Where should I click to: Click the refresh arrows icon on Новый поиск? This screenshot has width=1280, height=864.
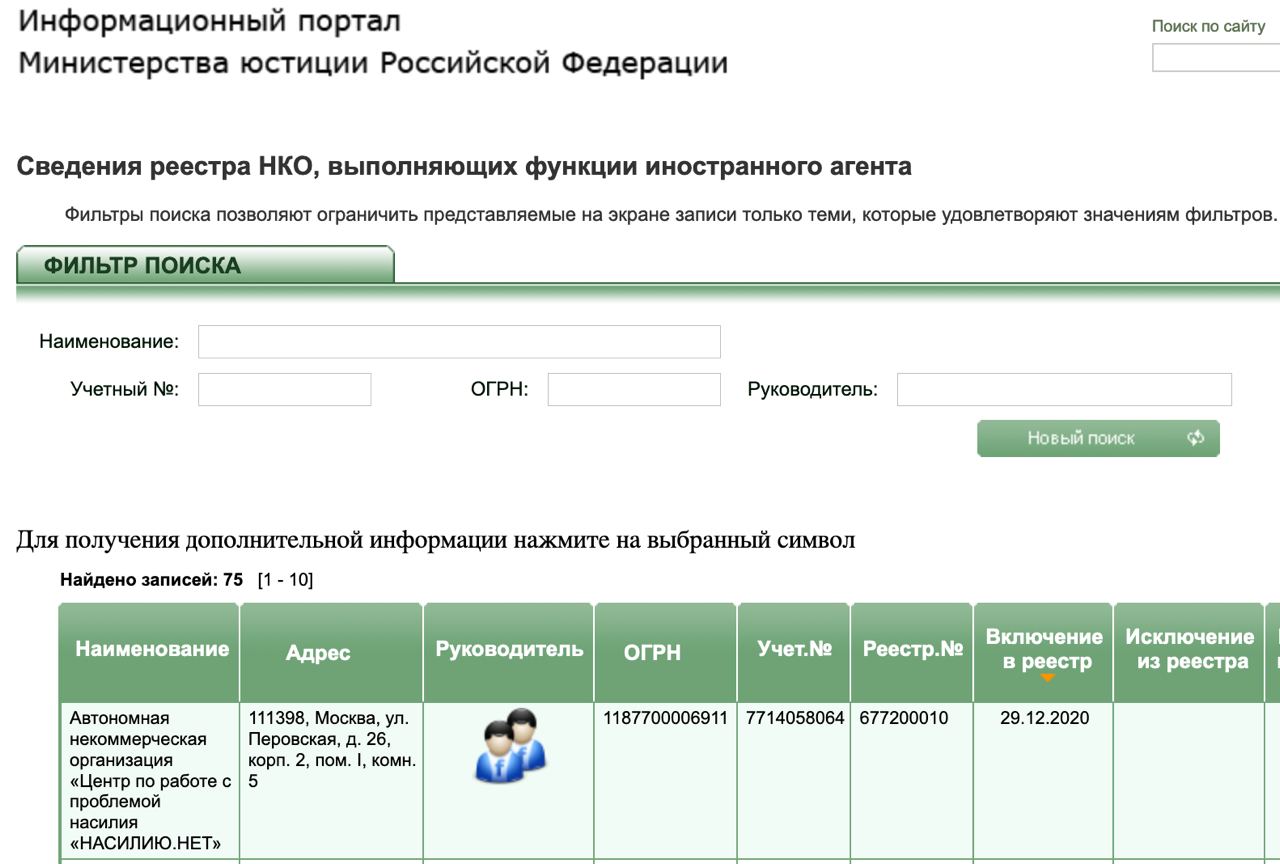pos(1196,438)
